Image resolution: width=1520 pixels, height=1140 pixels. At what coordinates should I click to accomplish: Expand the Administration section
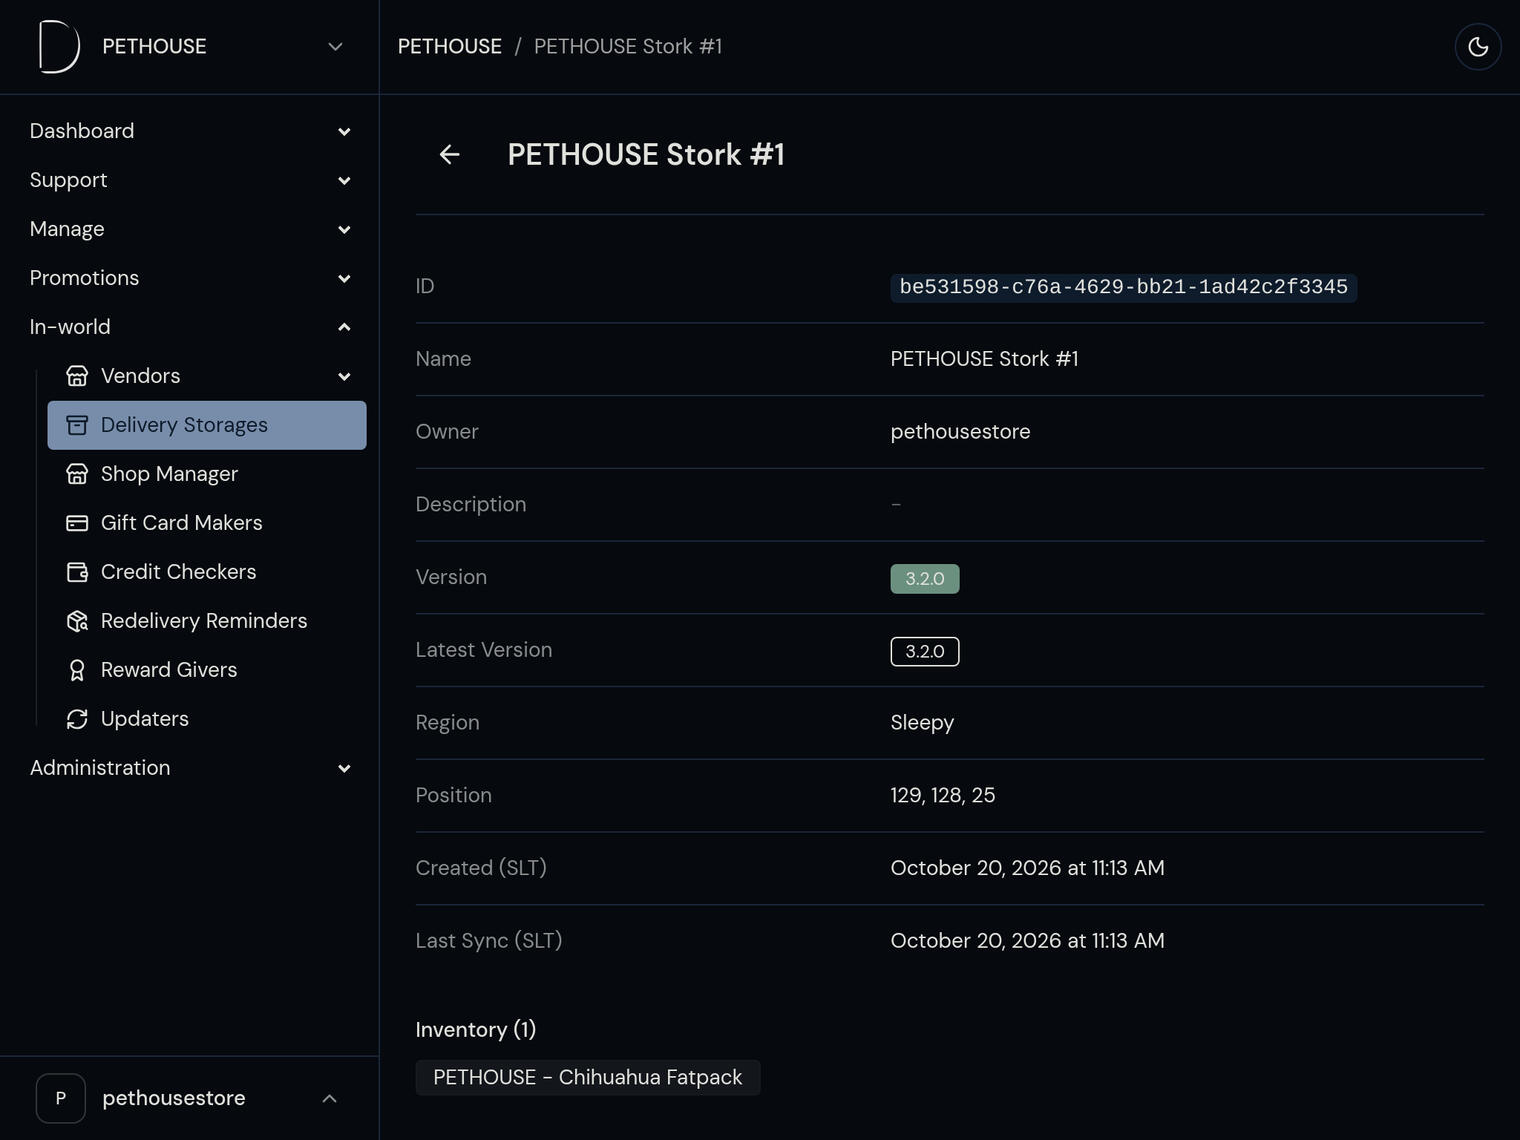coord(190,768)
